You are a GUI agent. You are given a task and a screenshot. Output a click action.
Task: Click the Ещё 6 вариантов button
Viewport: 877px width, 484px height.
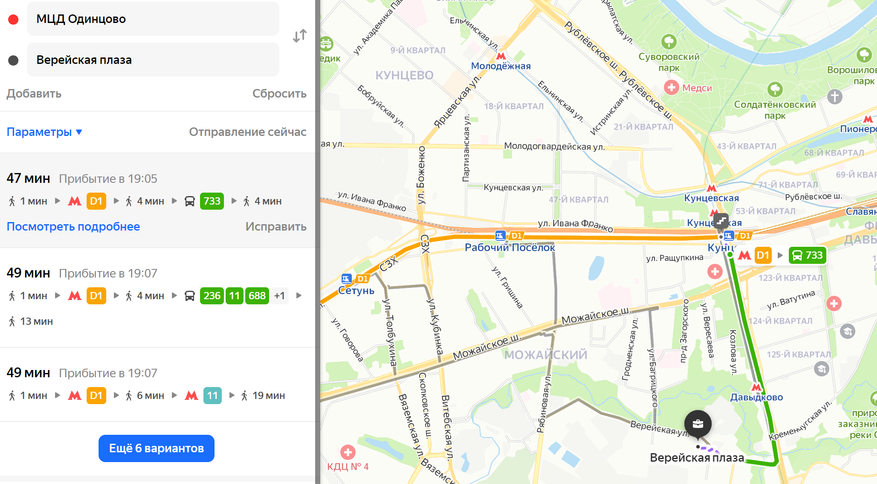point(156,448)
